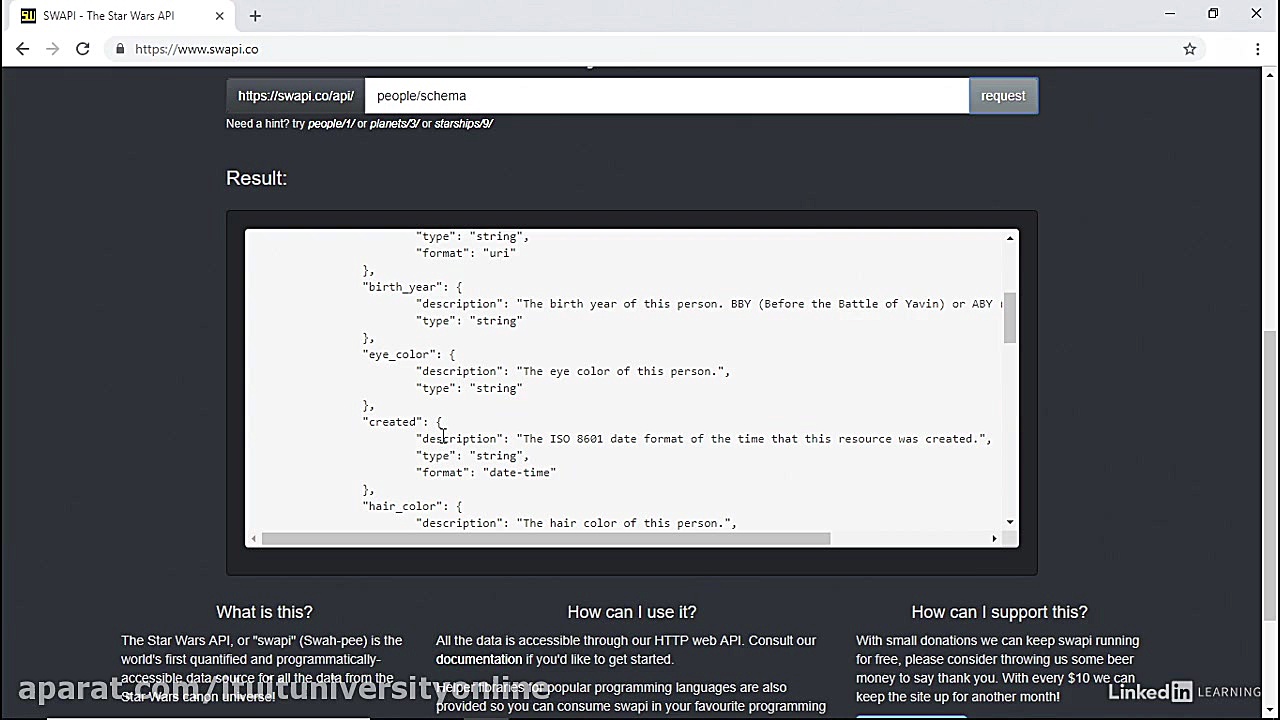Click the "How can I use it?" heading
This screenshot has height=720, width=1280.
[x=632, y=612]
